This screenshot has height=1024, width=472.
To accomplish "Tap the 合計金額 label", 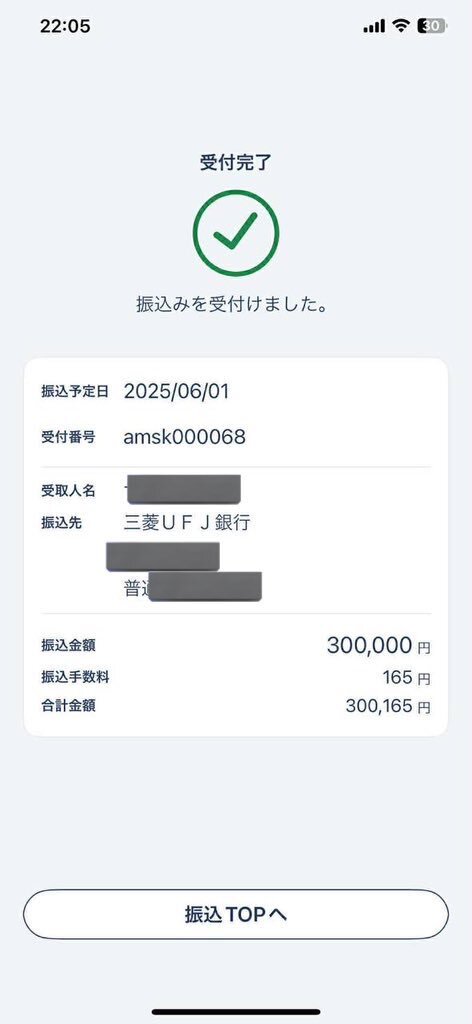I will (x=68, y=706).
